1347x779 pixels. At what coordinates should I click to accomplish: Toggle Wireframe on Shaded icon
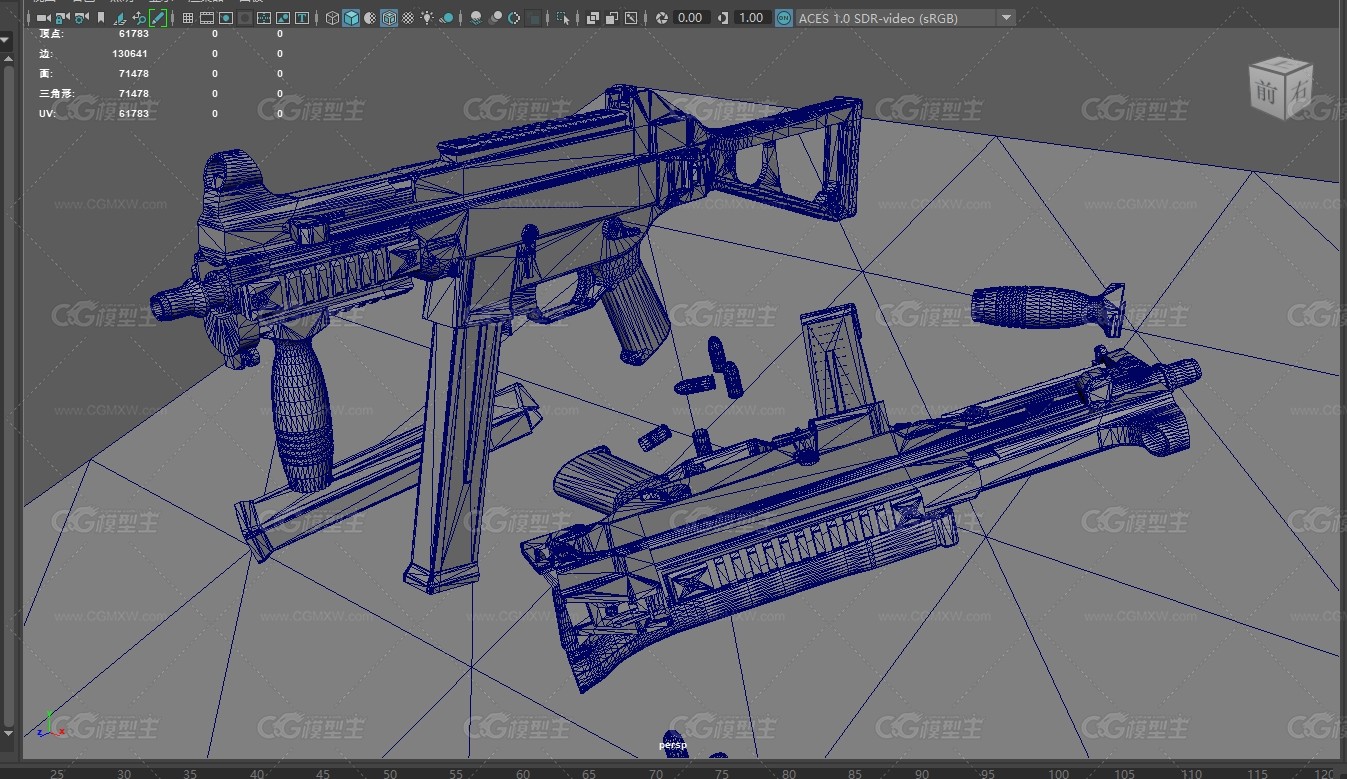pyautogui.click(x=388, y=18)
